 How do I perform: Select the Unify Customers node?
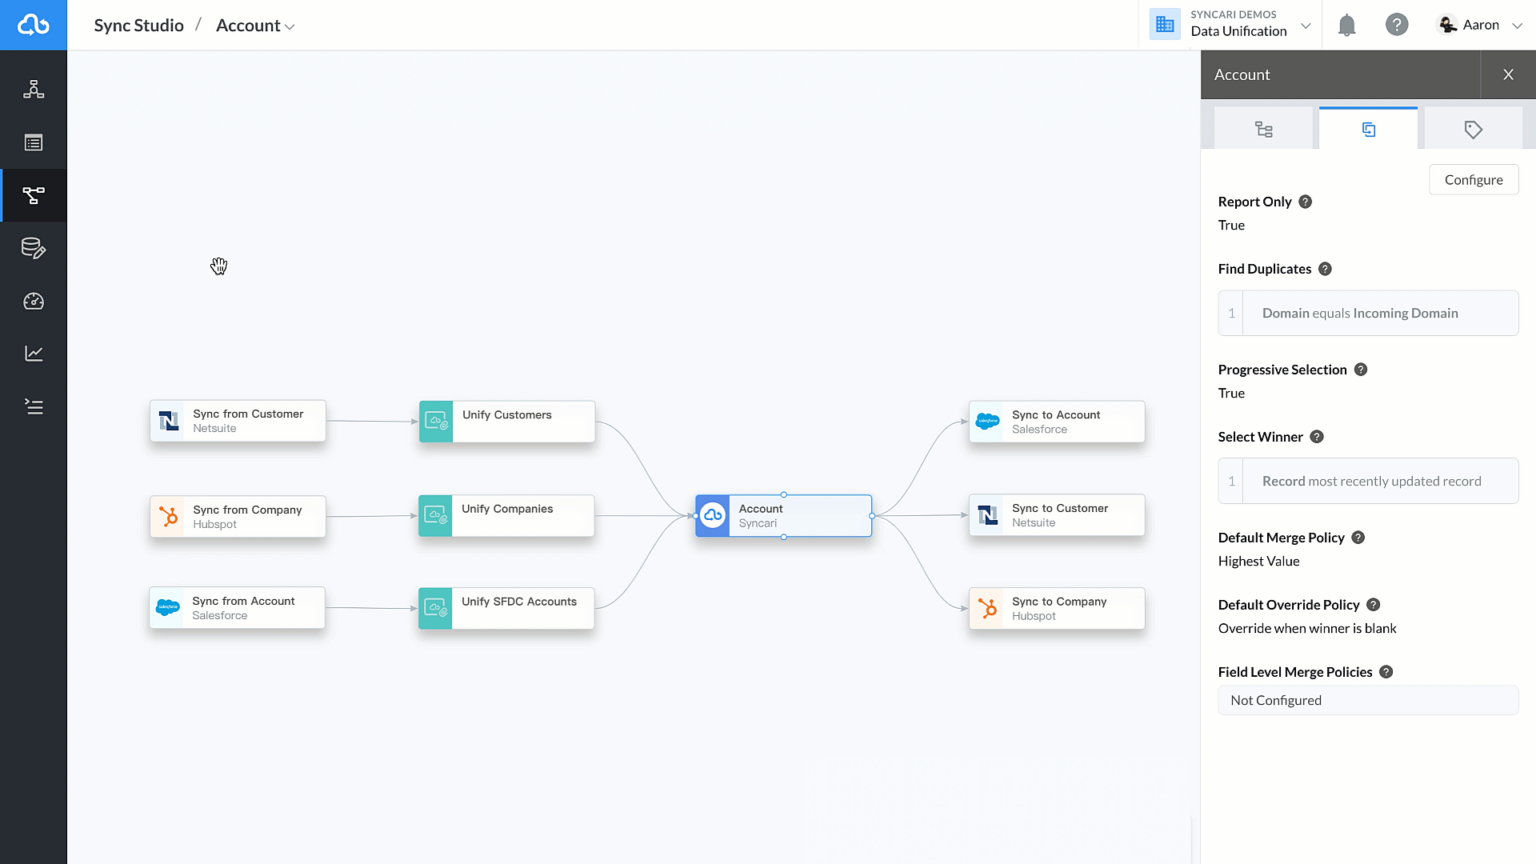coord(507,421)
